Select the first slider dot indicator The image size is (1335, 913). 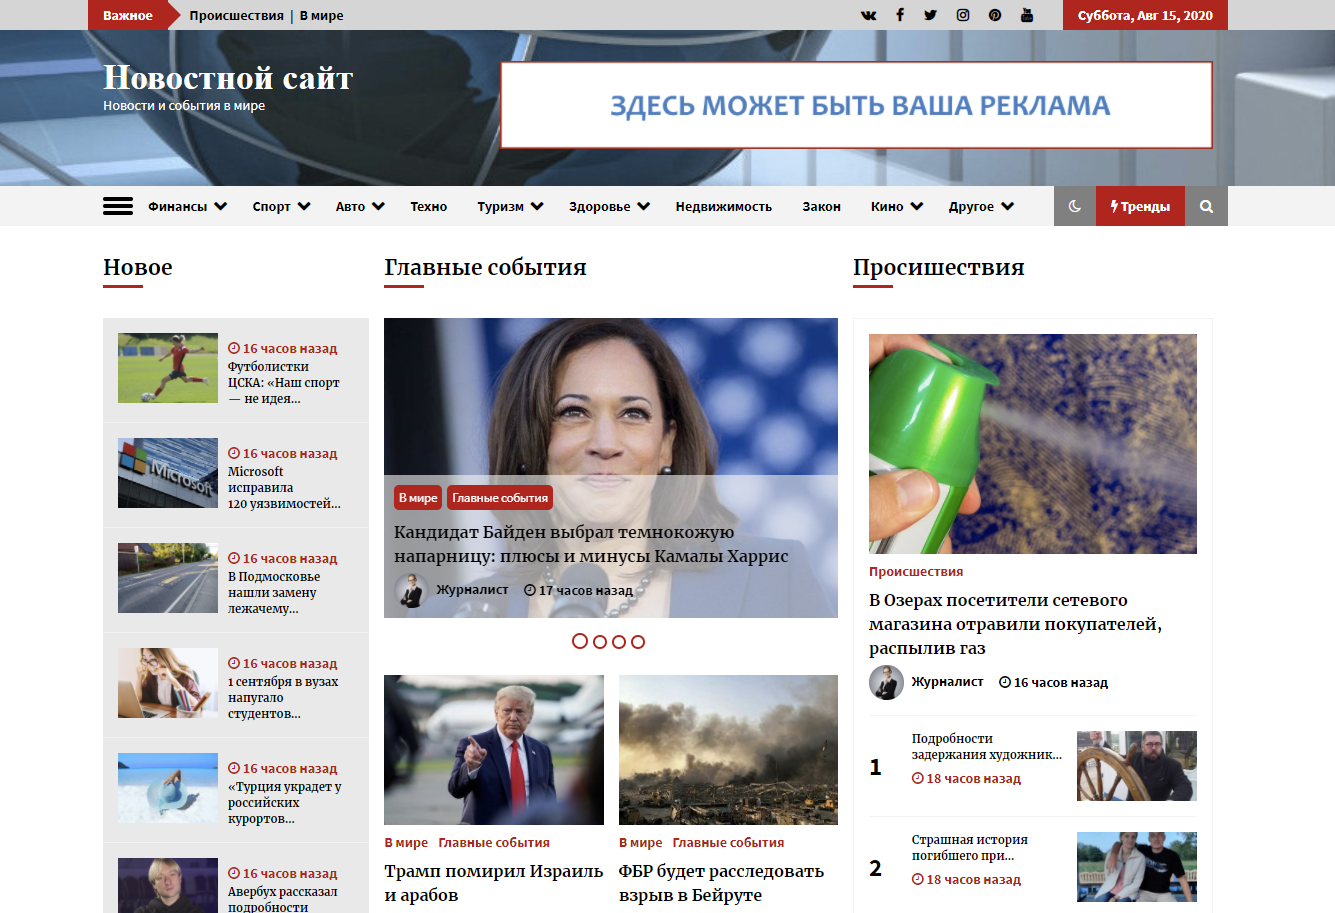point(580,641)
